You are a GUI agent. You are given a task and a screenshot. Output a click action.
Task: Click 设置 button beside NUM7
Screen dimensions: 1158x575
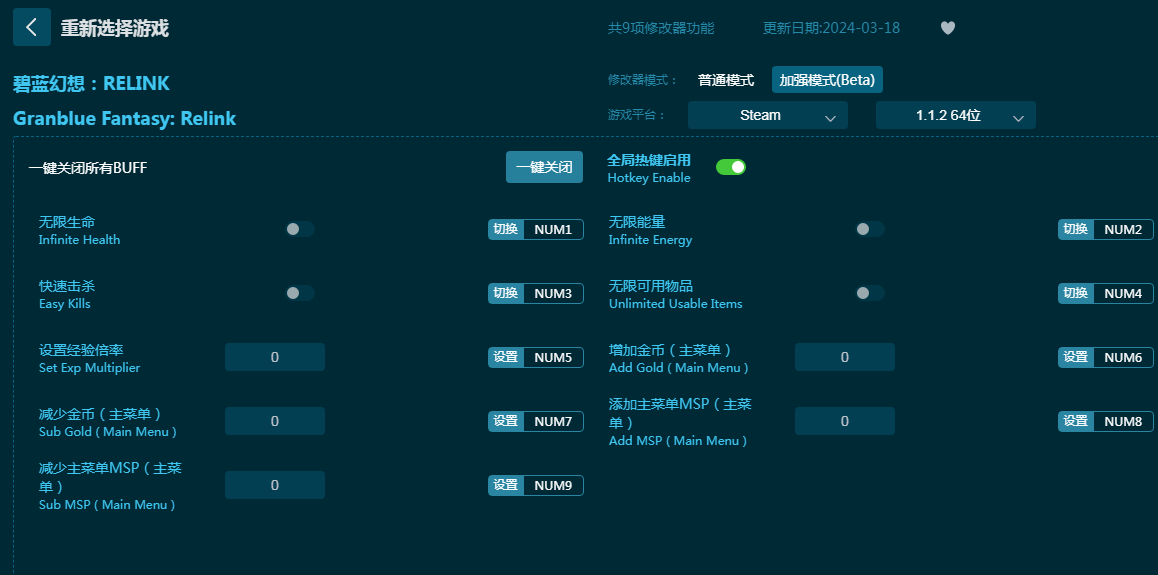click(x=506, y=421)
